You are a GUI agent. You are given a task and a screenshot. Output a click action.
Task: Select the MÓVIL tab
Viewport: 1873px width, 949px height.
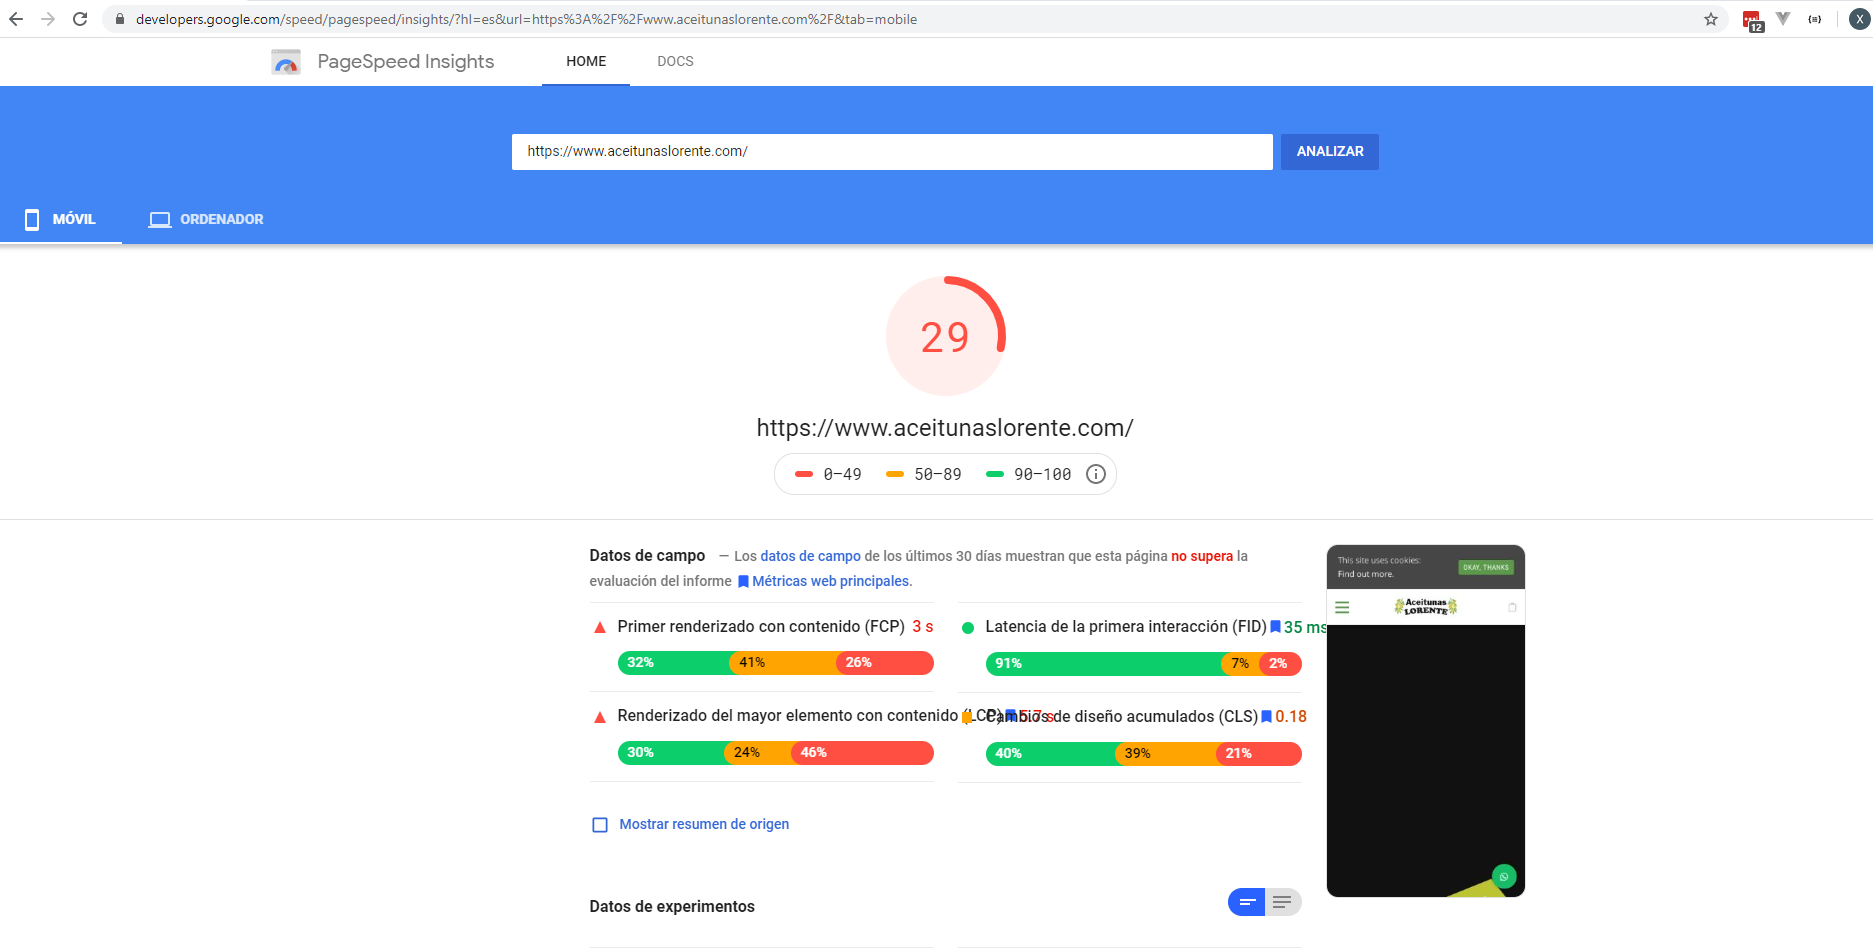point(61,219)
